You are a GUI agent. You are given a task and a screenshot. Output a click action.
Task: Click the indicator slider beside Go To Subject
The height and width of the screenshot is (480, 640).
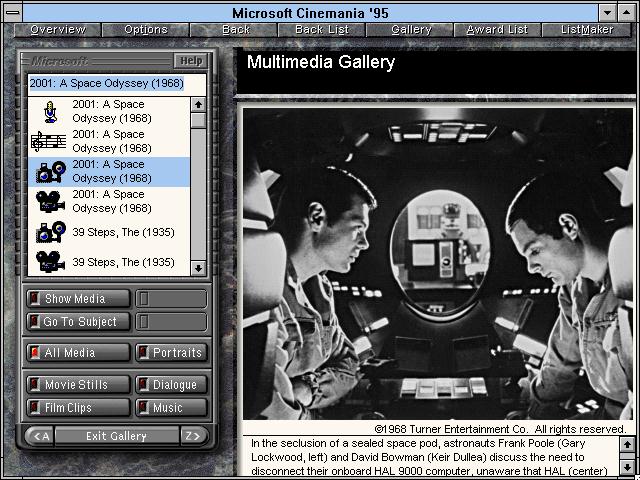171,322
